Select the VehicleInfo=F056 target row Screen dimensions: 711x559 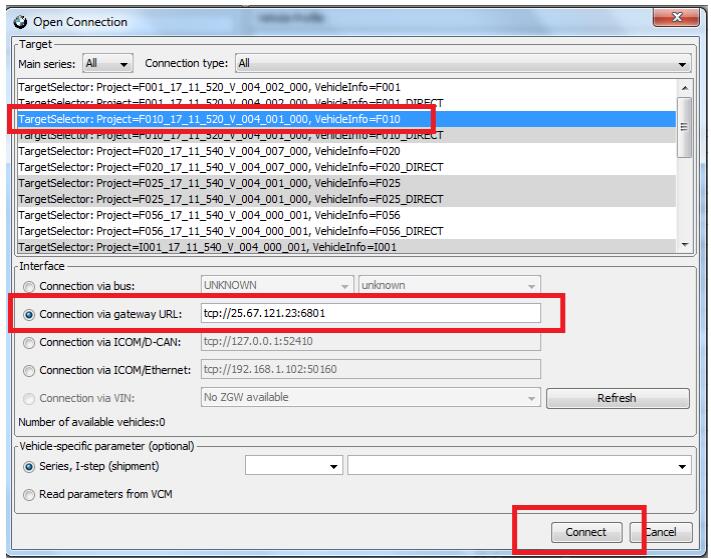coord(346,215)
